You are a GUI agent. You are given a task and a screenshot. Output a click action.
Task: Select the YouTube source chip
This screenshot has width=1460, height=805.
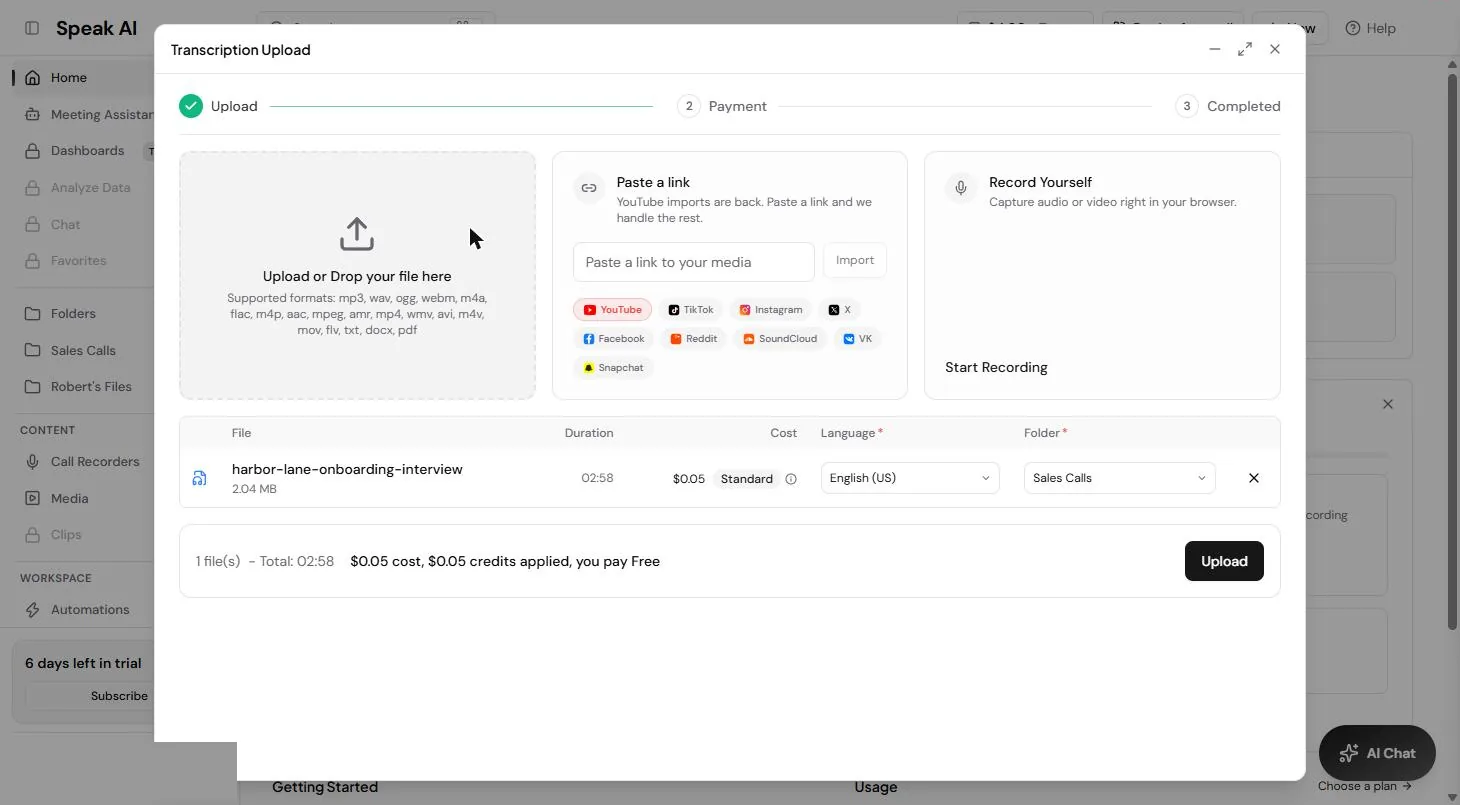click(612, 310)
